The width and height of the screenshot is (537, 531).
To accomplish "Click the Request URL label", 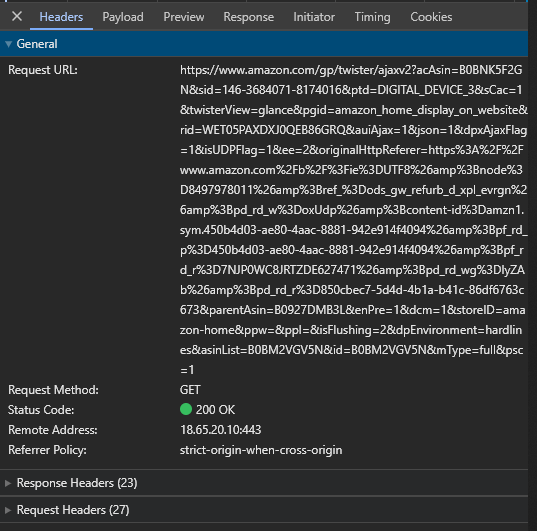I will click(43, 70).
